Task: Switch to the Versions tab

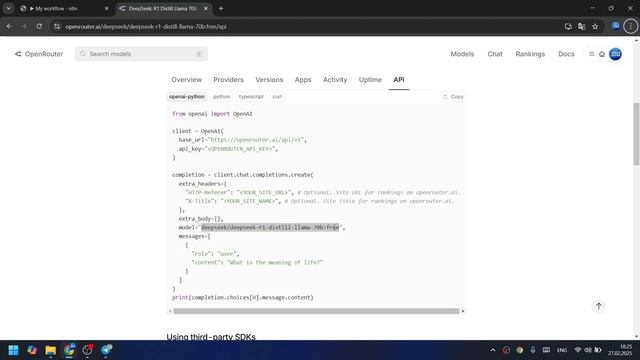Action: click(269, 80)
